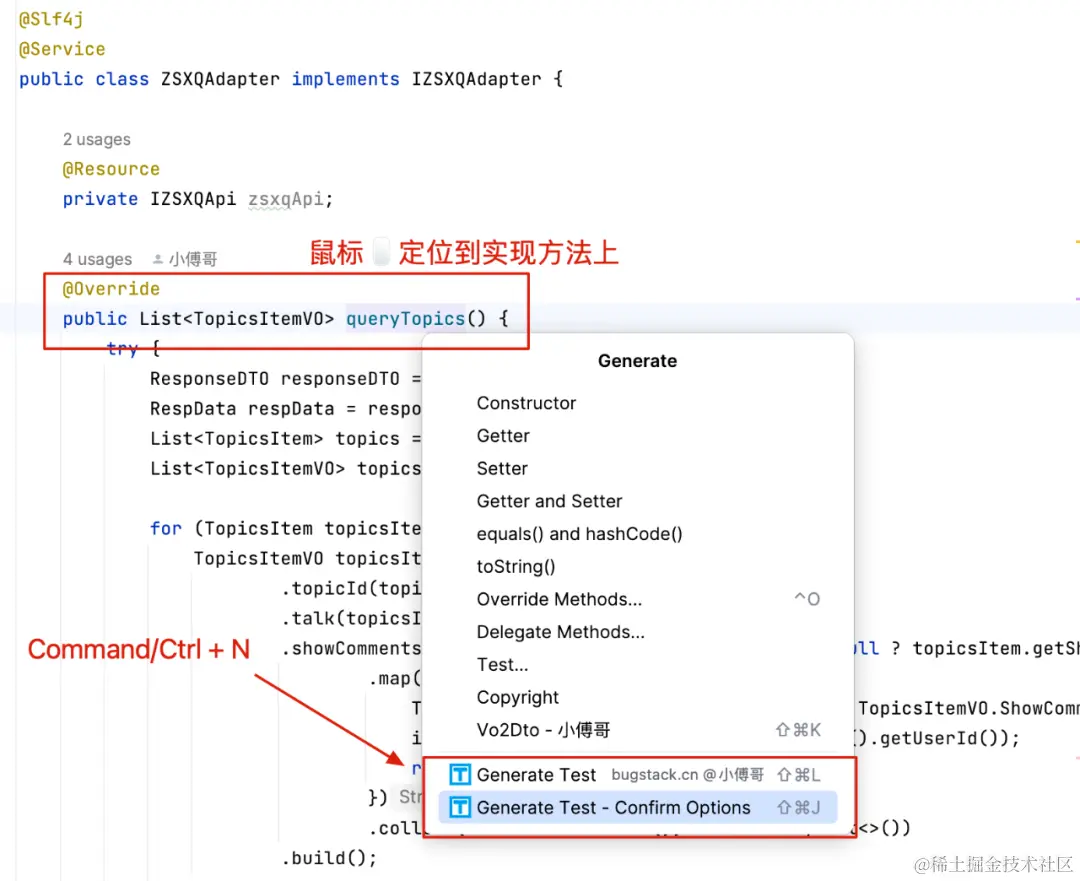Click the author avatar icon beside 小傅哥
The width and height of the screenshot is (1080, 881).
[158, 259]
